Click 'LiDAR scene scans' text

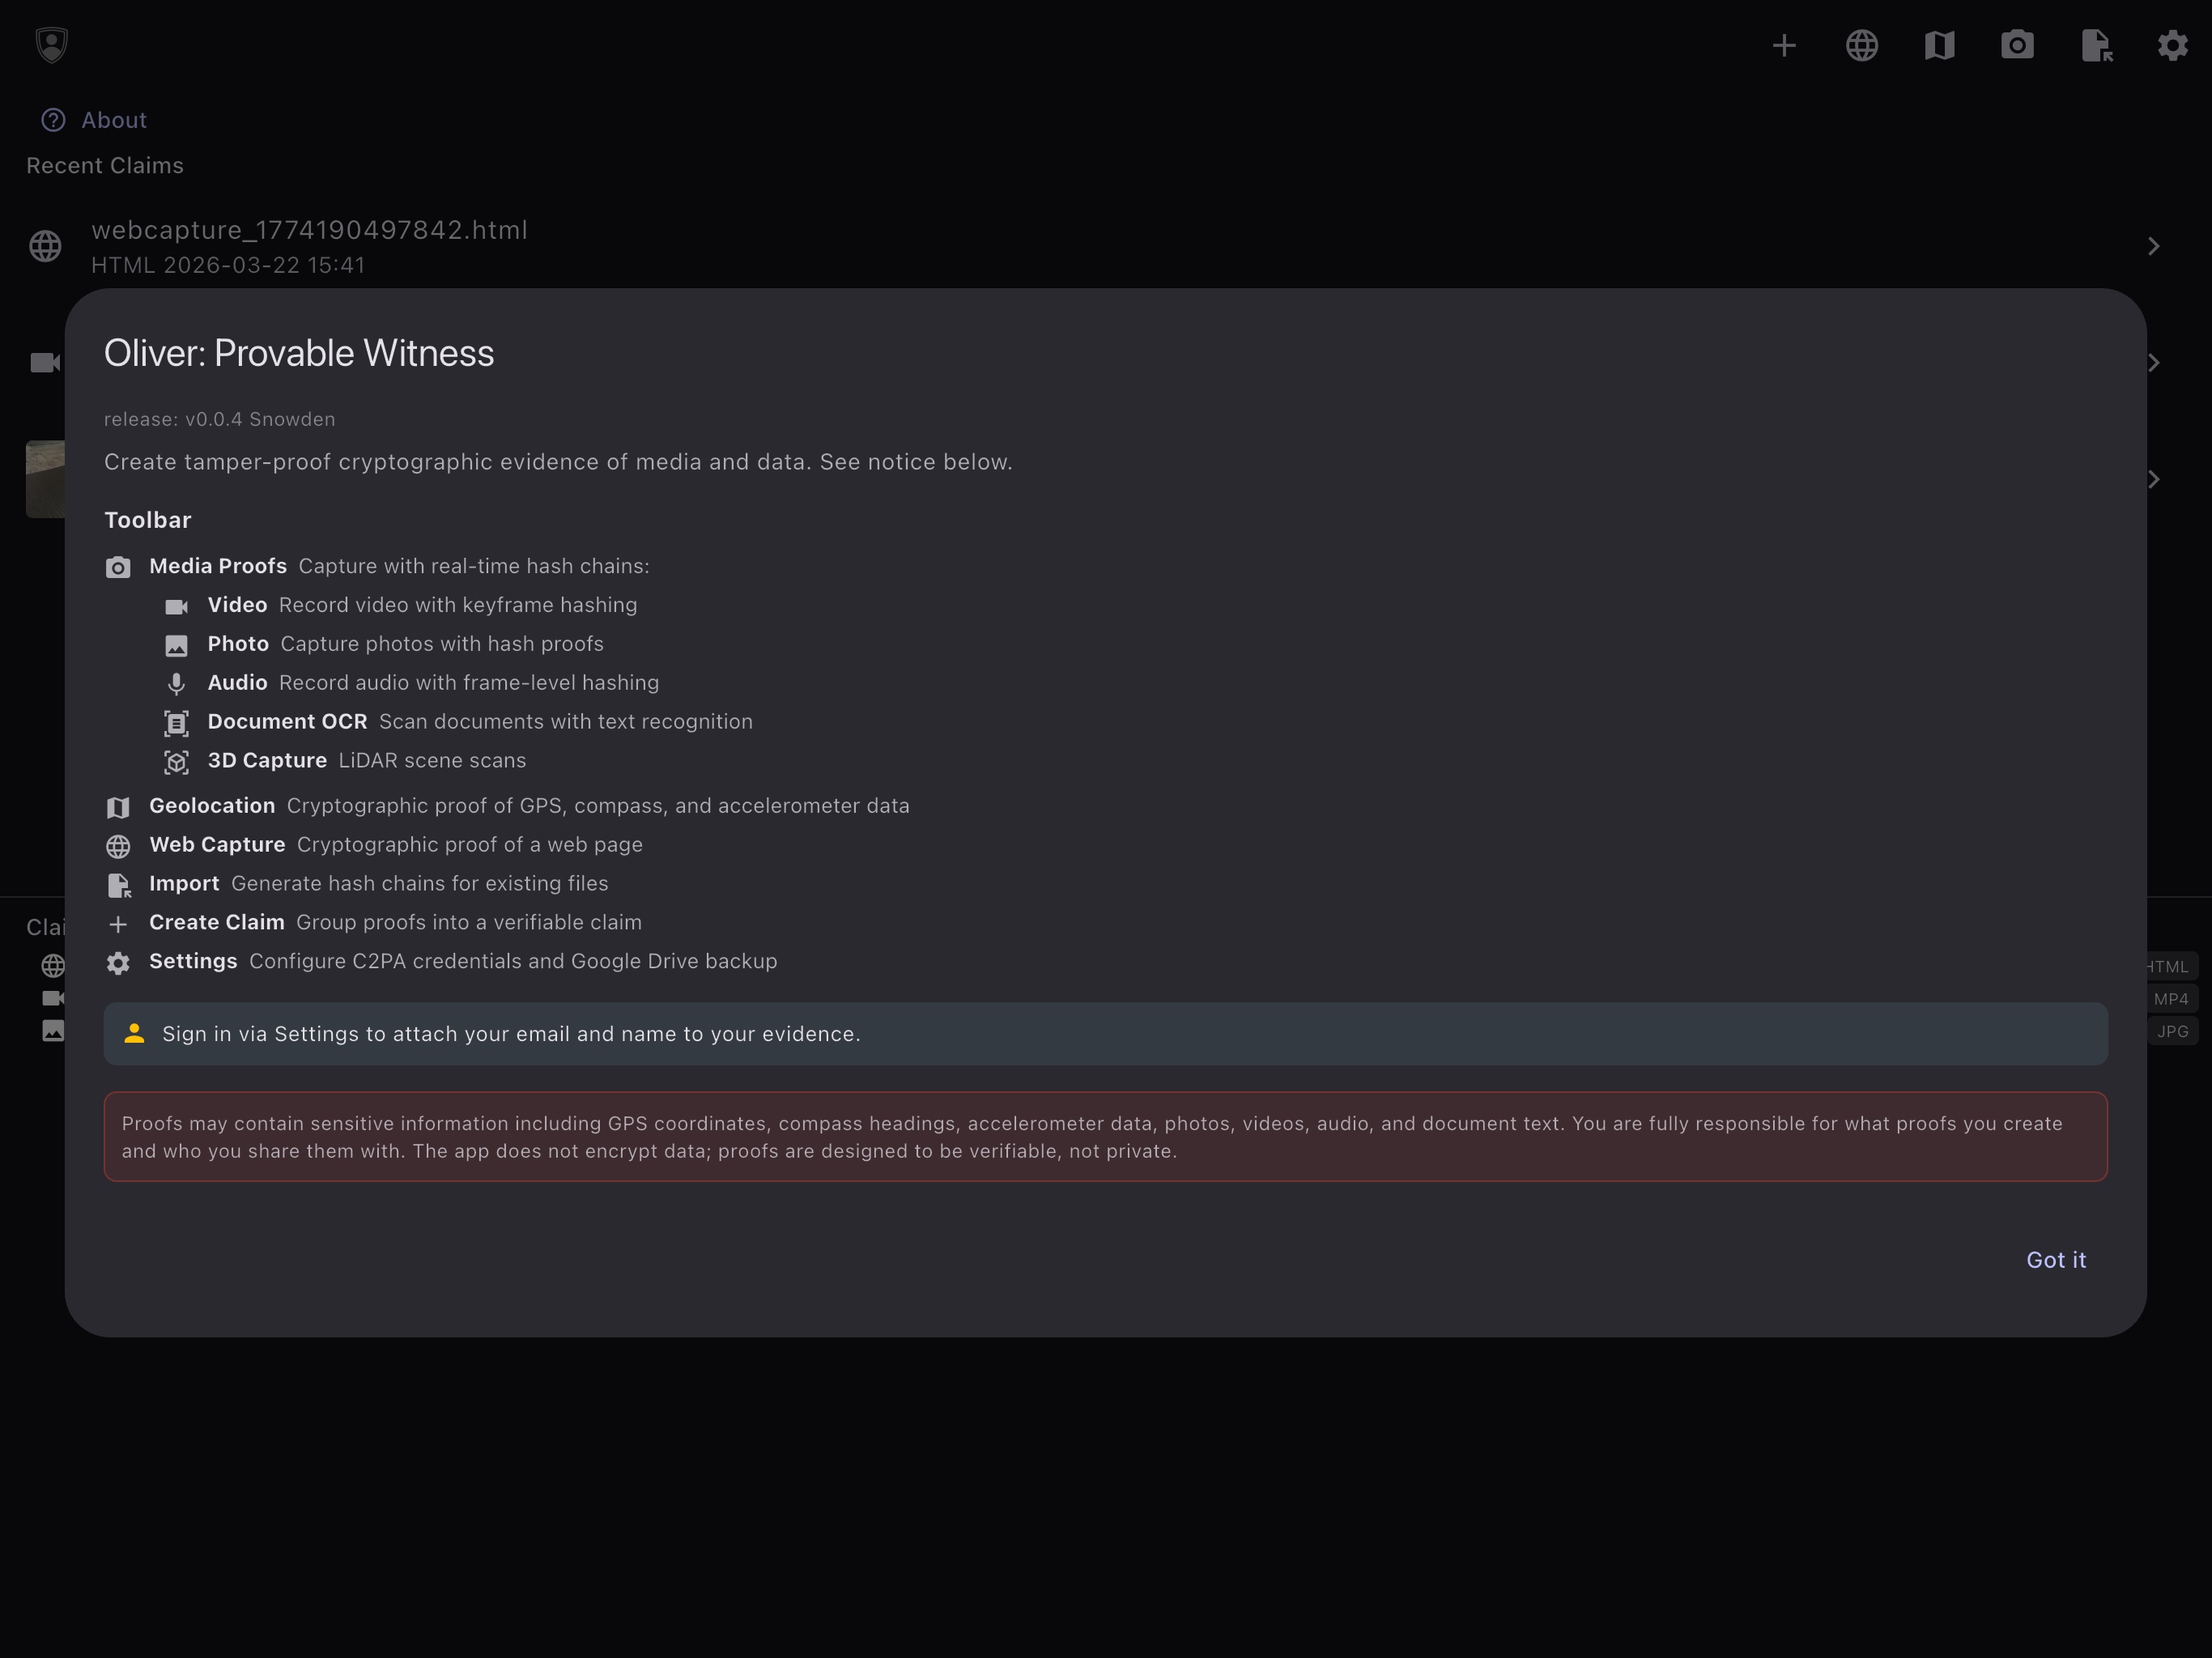(x=432, y=761)
